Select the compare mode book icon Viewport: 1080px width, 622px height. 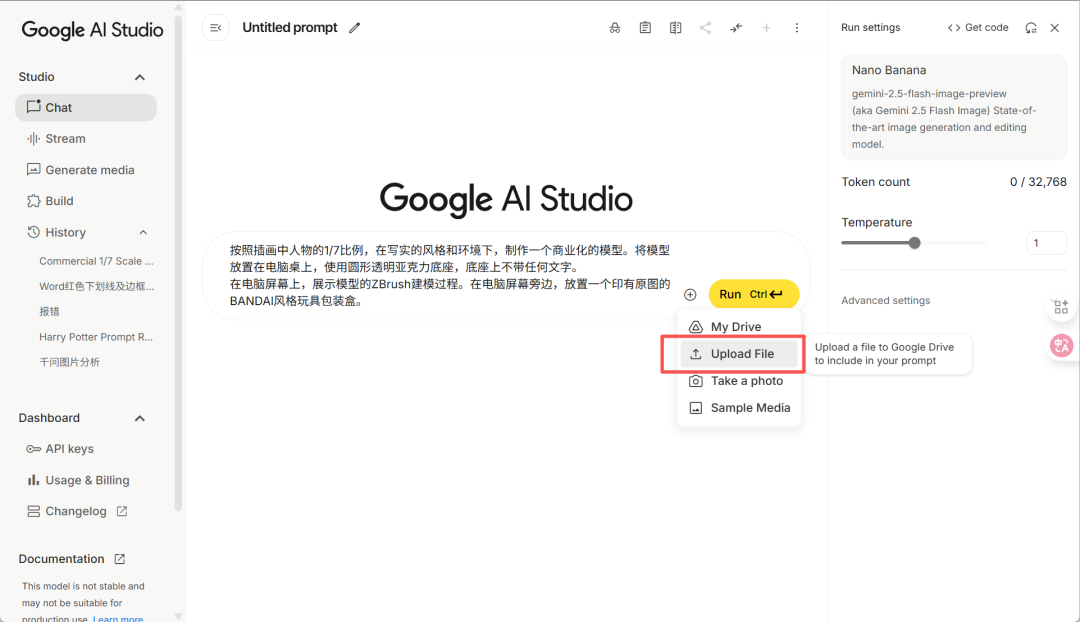point(675,27)
